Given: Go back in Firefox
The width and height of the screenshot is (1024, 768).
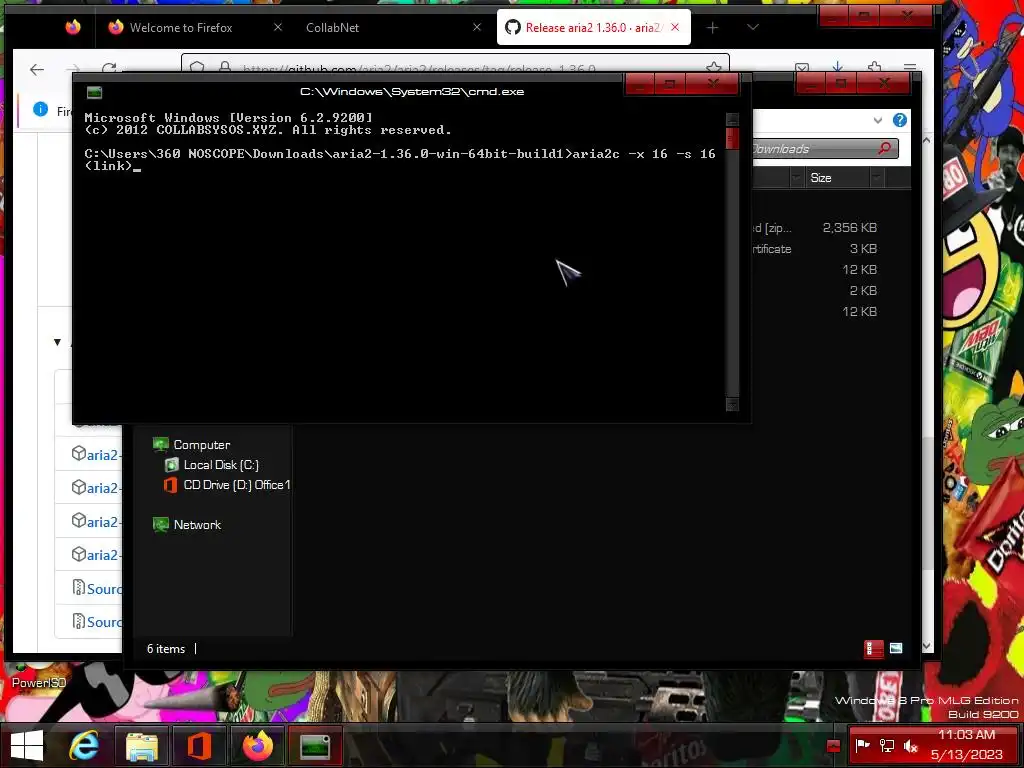Looking at the screenshot, I should point(37,69).
